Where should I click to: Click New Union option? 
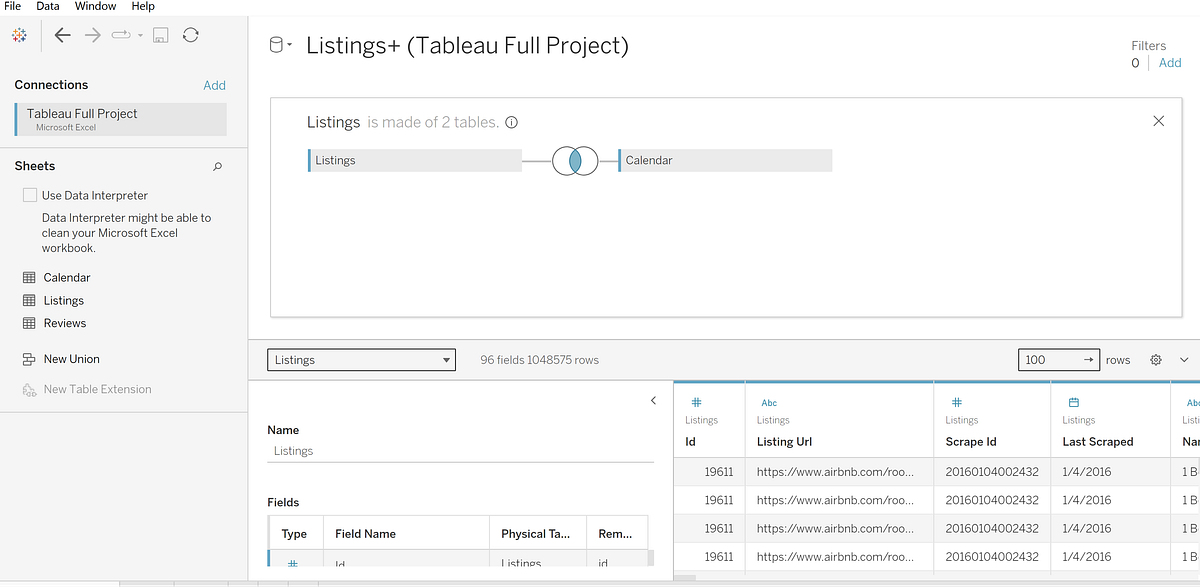(71, 359)
